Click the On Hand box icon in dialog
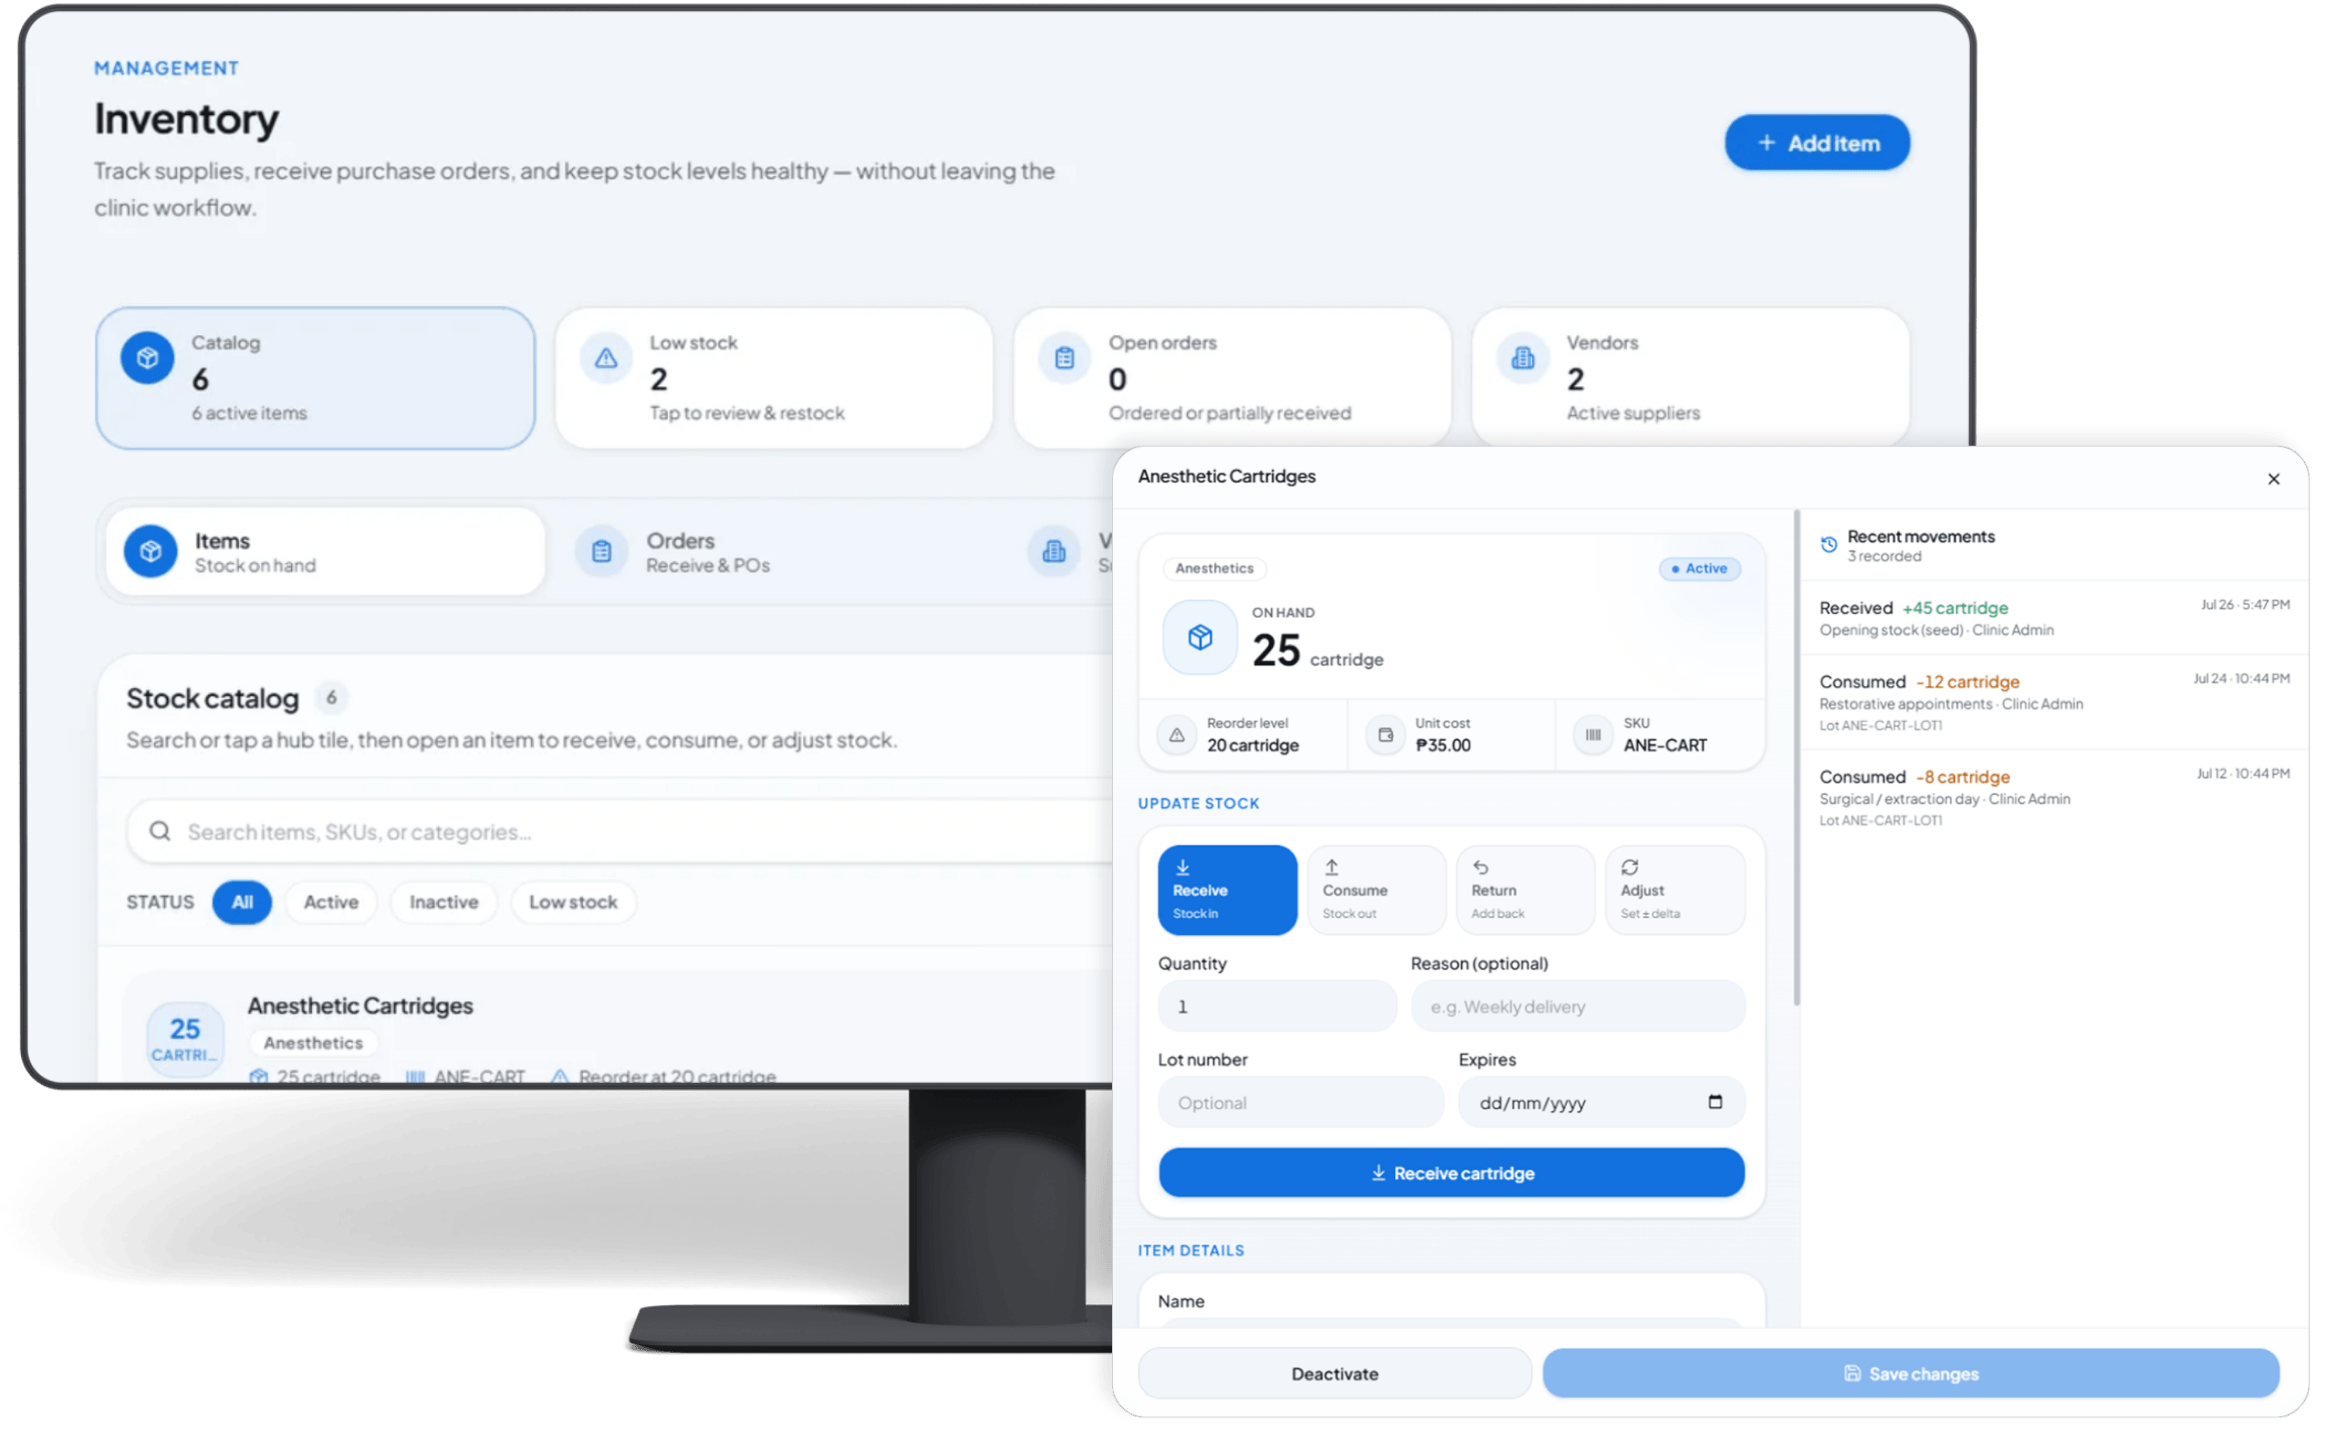Image resolution: width=2326 pixels, height=1432 pixels. pos(1199,637)
